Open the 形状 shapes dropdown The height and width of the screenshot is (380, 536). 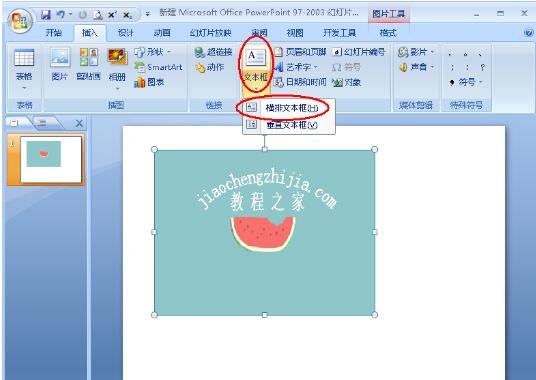pyautogui.click(x=153, y=52)
